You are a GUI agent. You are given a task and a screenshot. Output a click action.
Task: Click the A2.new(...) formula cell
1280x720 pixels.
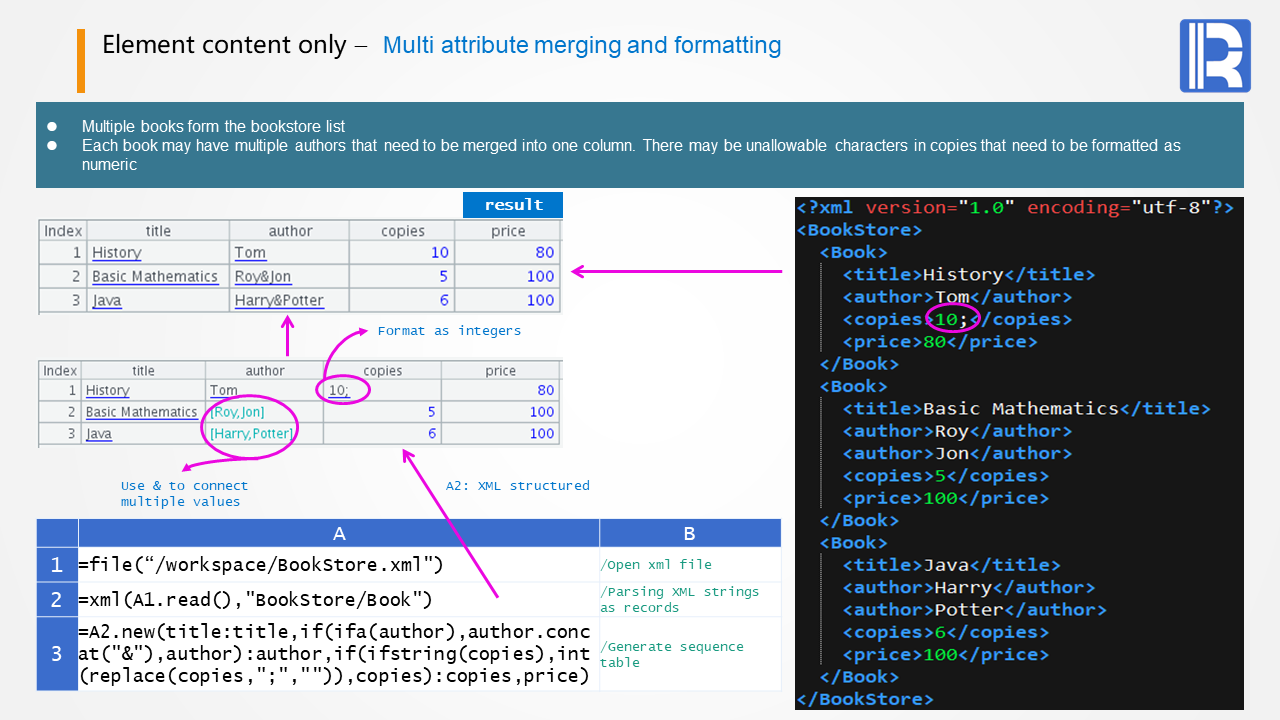338,654
